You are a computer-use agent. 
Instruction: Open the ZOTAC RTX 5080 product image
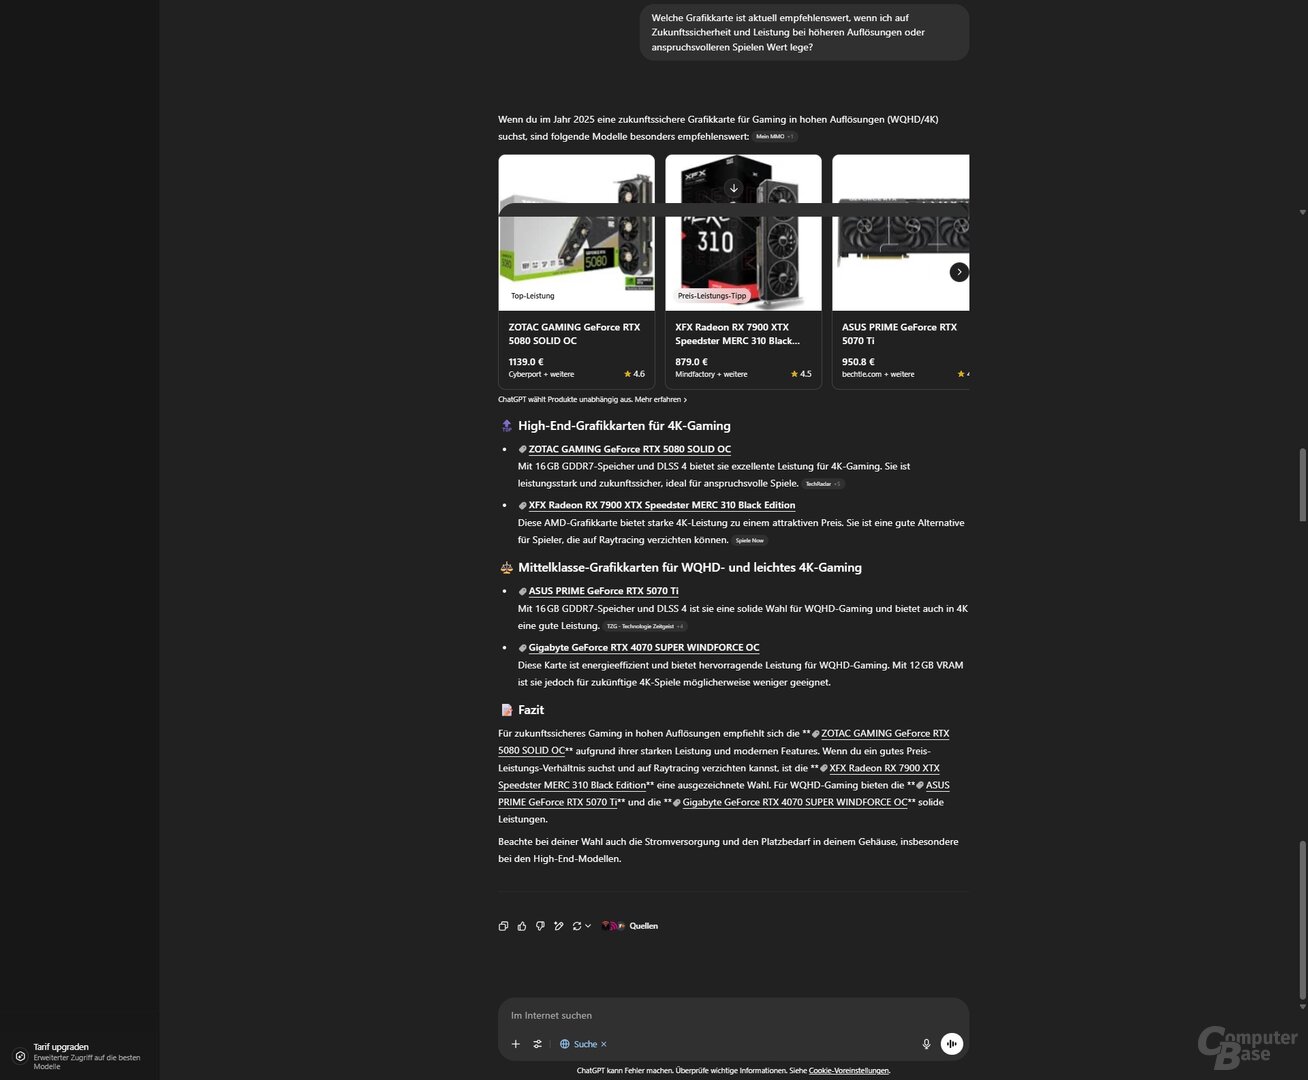(x=577, y=233)
